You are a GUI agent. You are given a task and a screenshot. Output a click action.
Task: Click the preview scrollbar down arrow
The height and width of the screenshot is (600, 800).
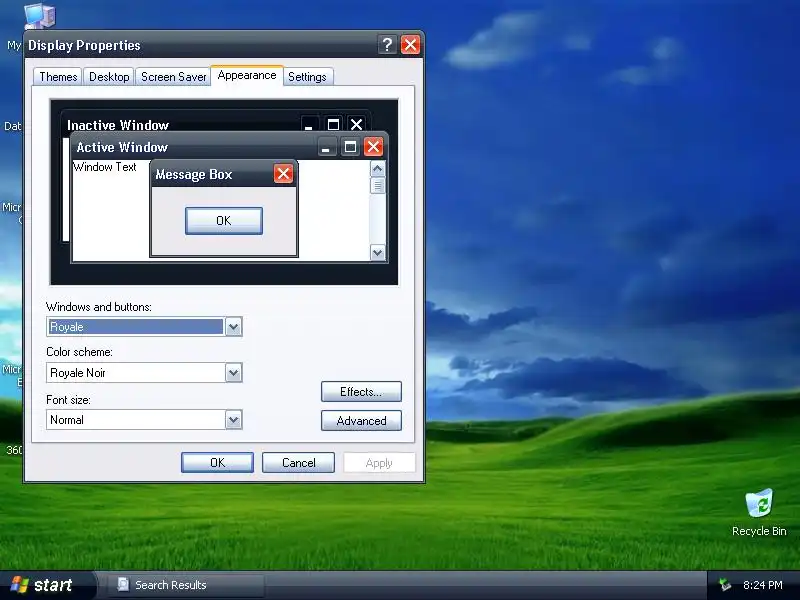click(378, 253)
